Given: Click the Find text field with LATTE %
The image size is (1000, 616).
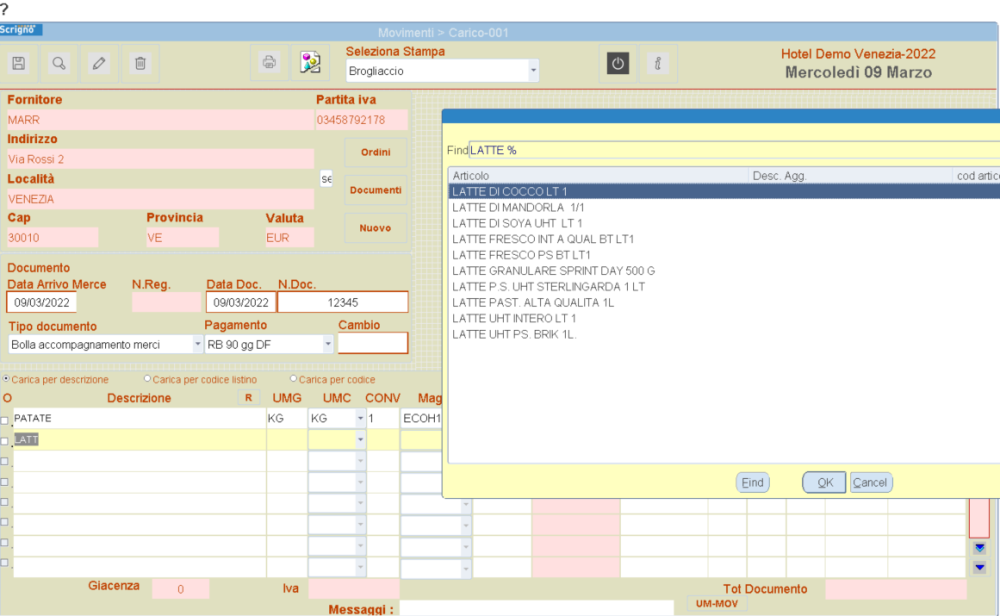Looking at the screenshot, I should [734, 150].
